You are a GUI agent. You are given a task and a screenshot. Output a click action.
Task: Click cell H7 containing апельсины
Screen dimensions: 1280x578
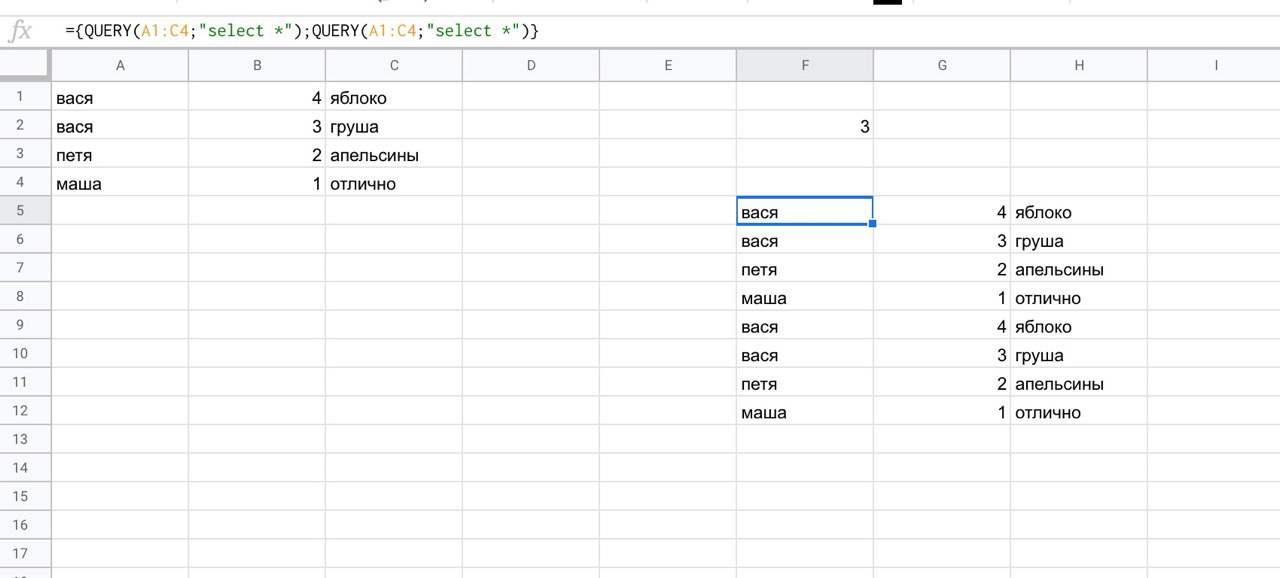click(x=1079, y=269)
